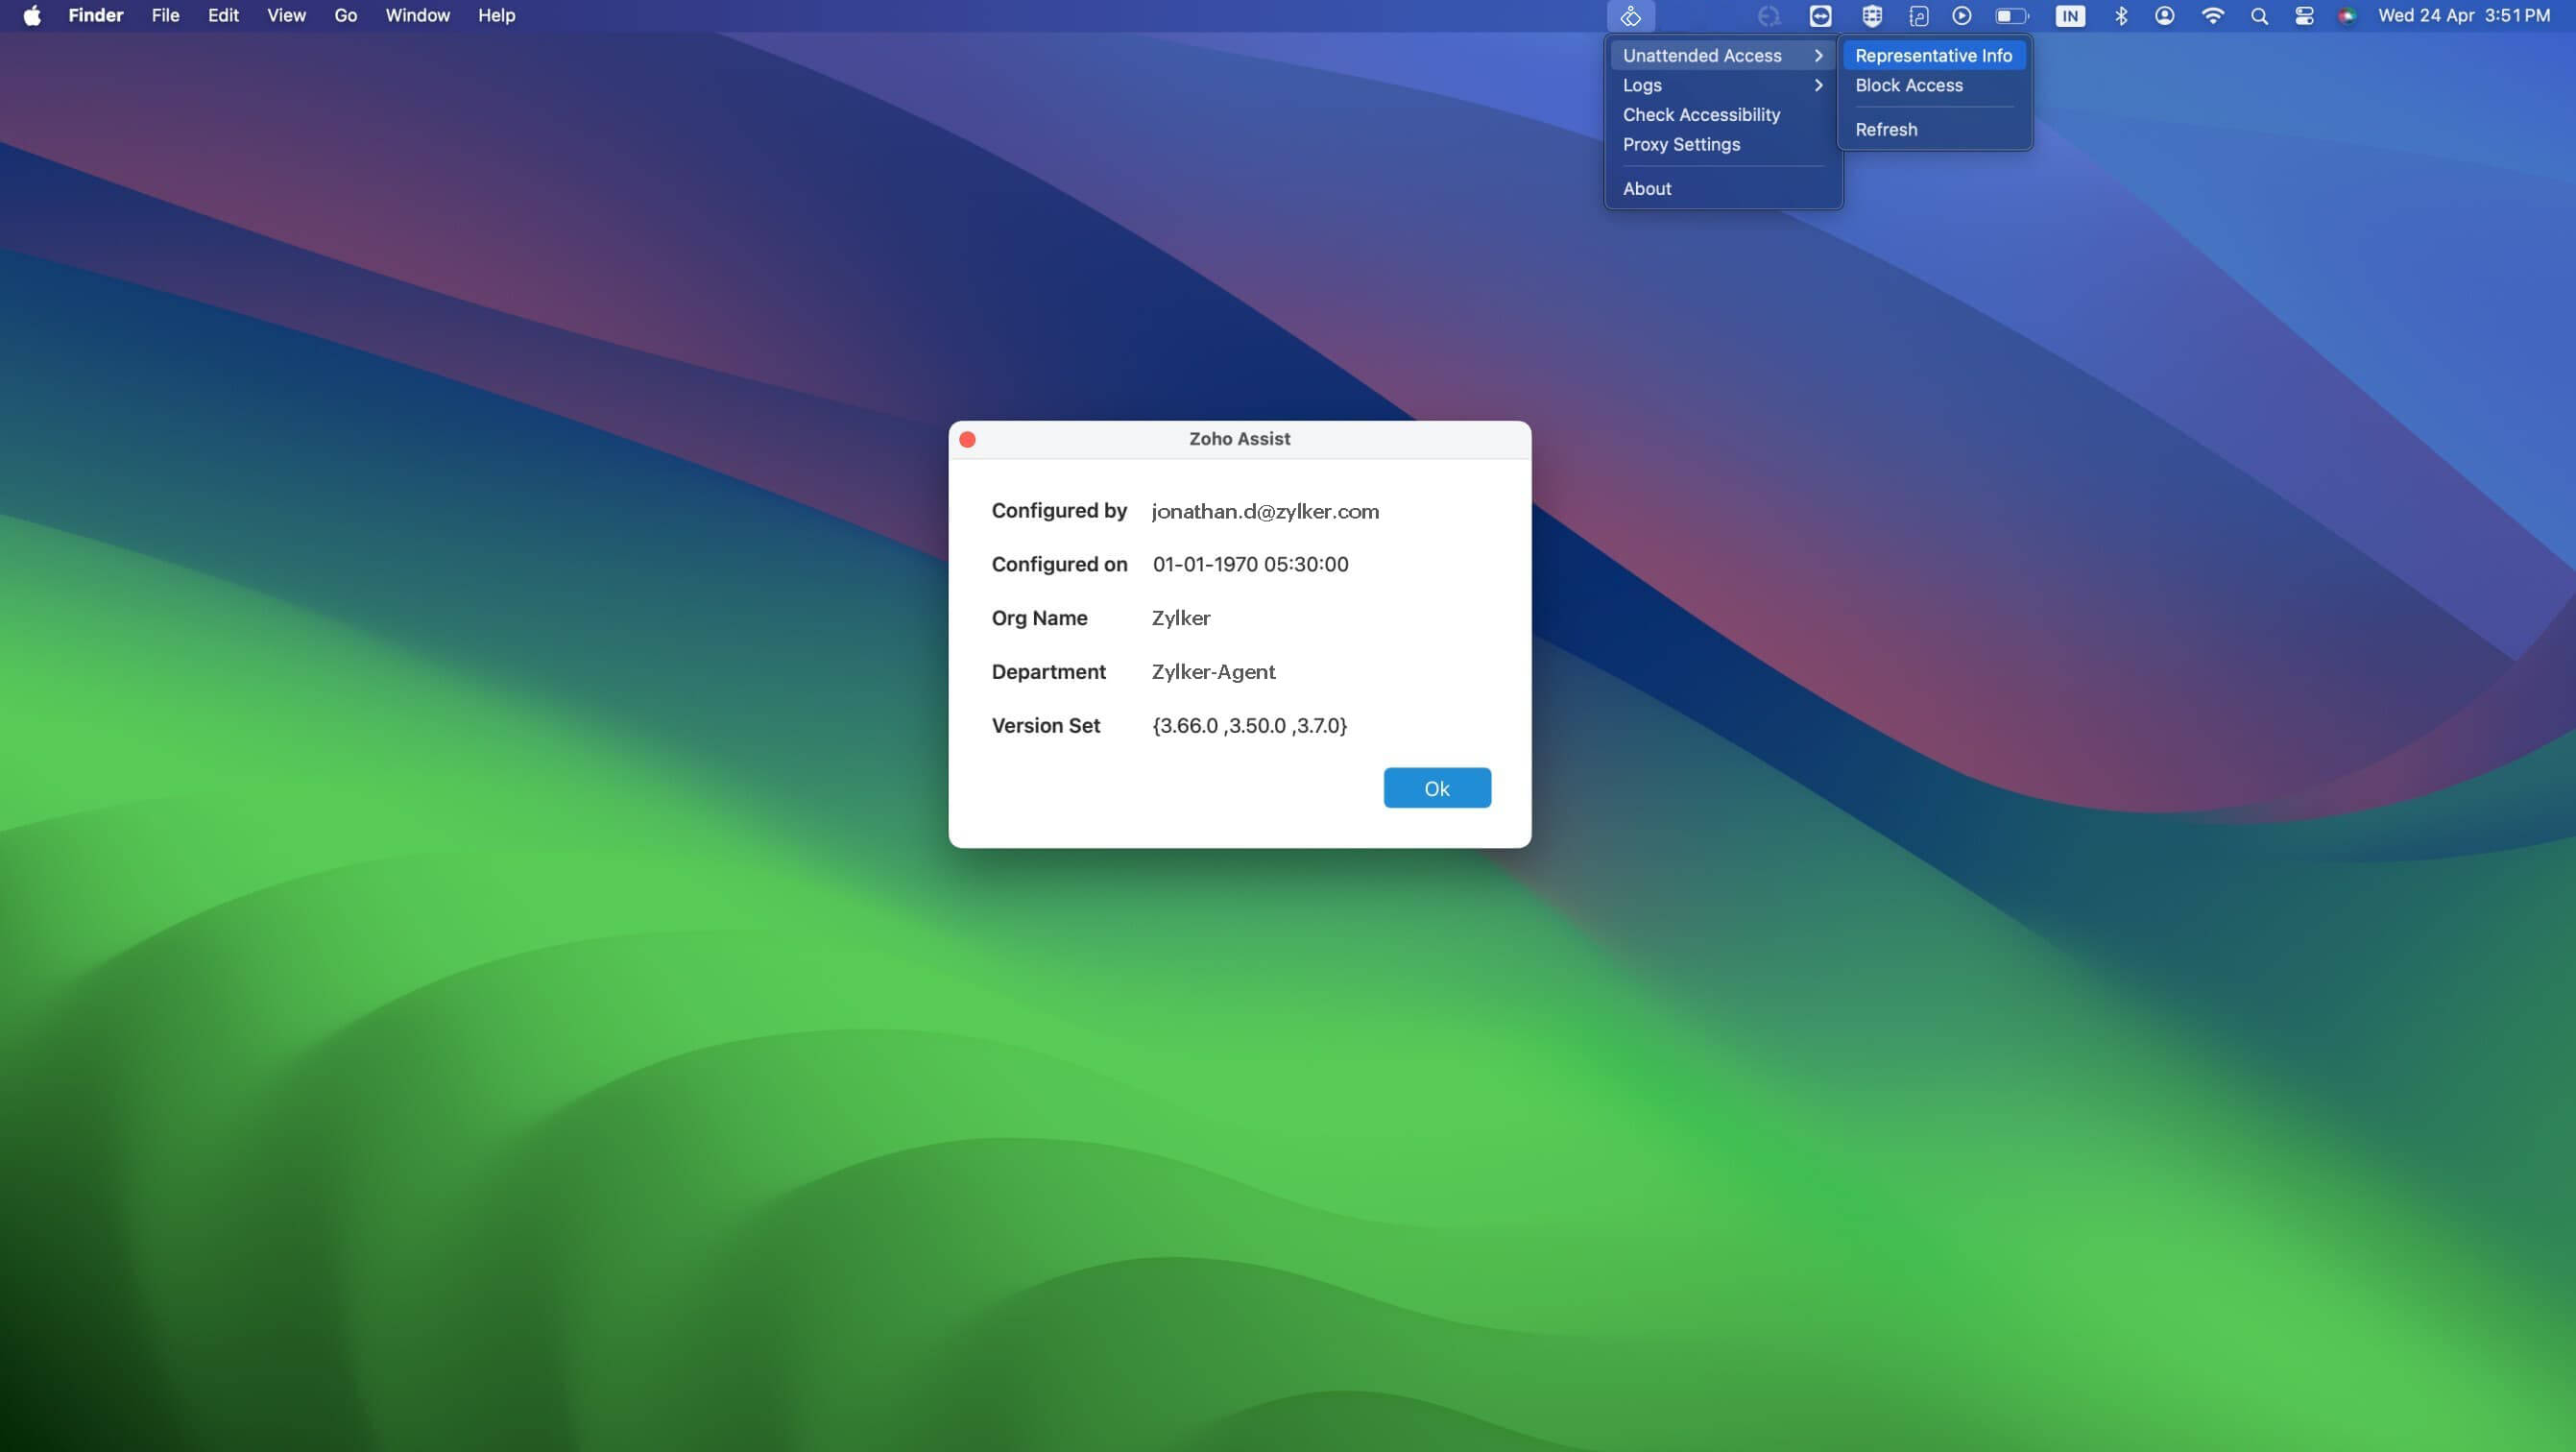The height and width of the screenshot is (1452, 2576).
Task: Click the Siri icon
Action: pyautogui.click(x=2347, y=16)
